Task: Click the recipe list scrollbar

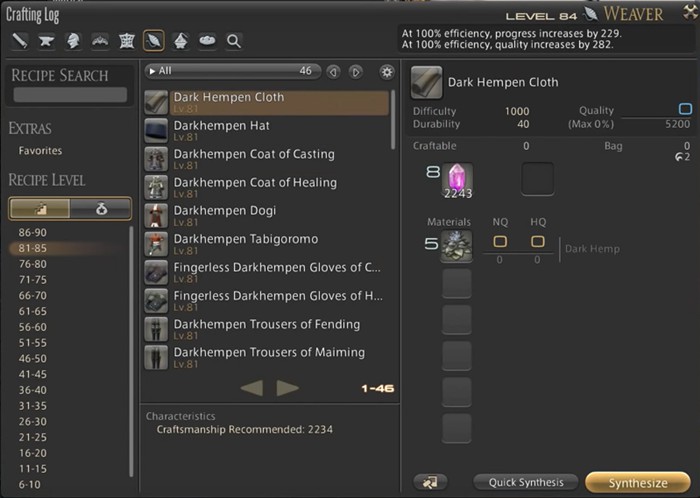Action: pos(393,120)
